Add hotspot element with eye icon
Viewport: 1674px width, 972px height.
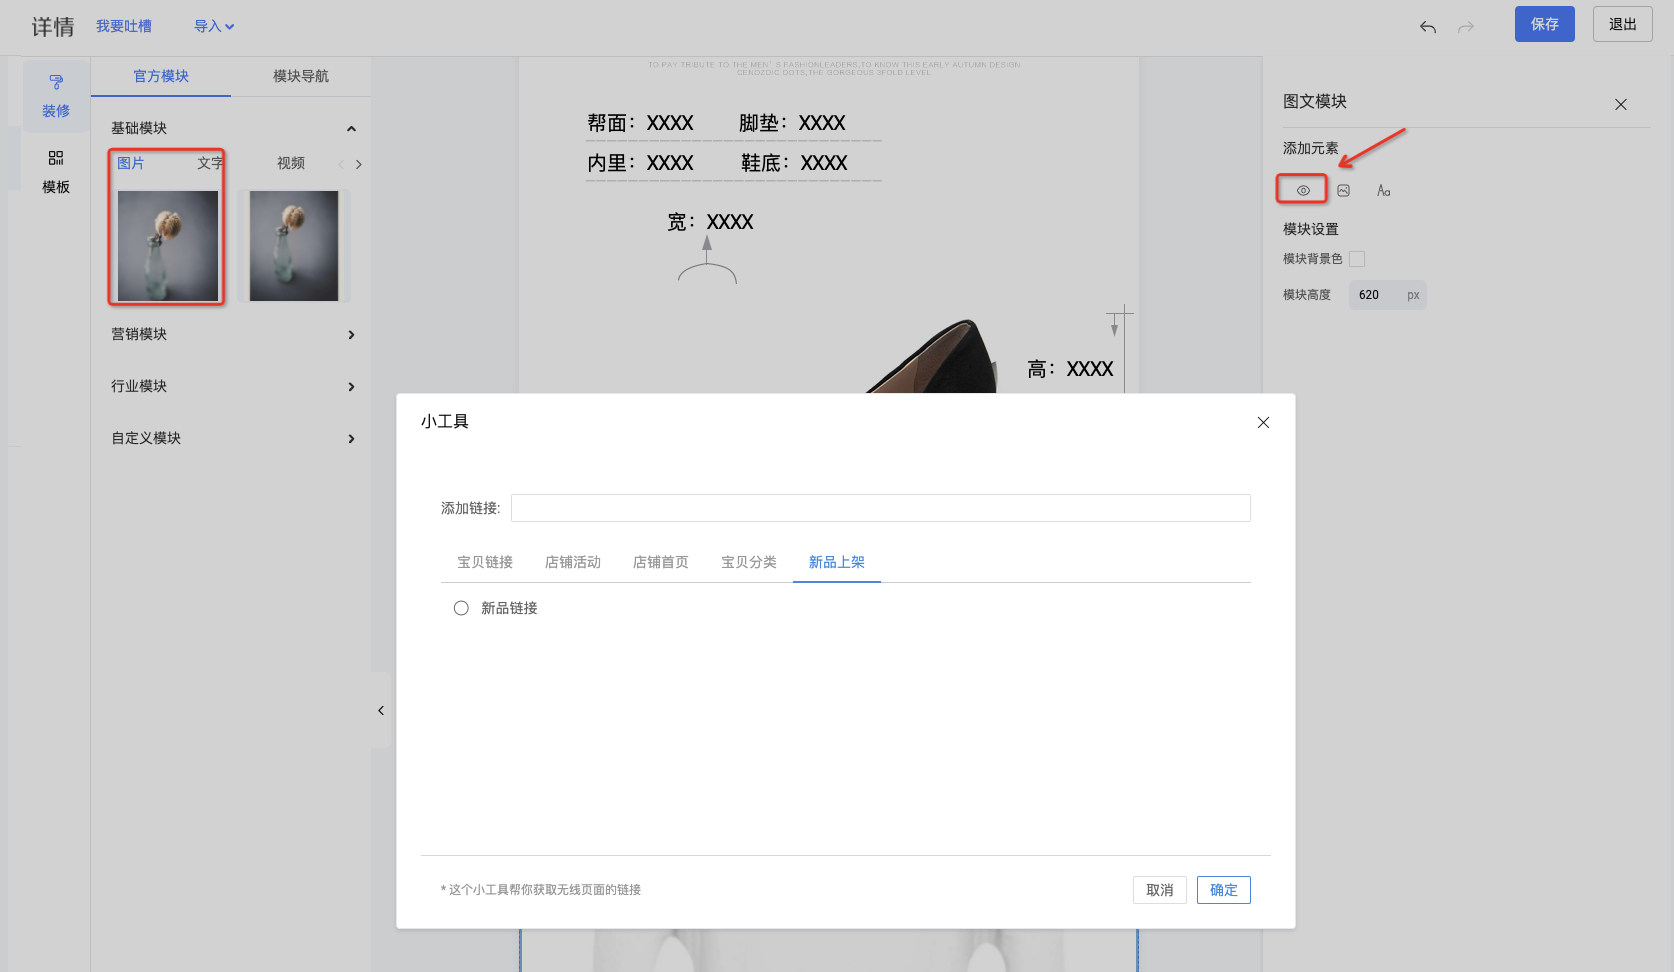[1303, 190]
